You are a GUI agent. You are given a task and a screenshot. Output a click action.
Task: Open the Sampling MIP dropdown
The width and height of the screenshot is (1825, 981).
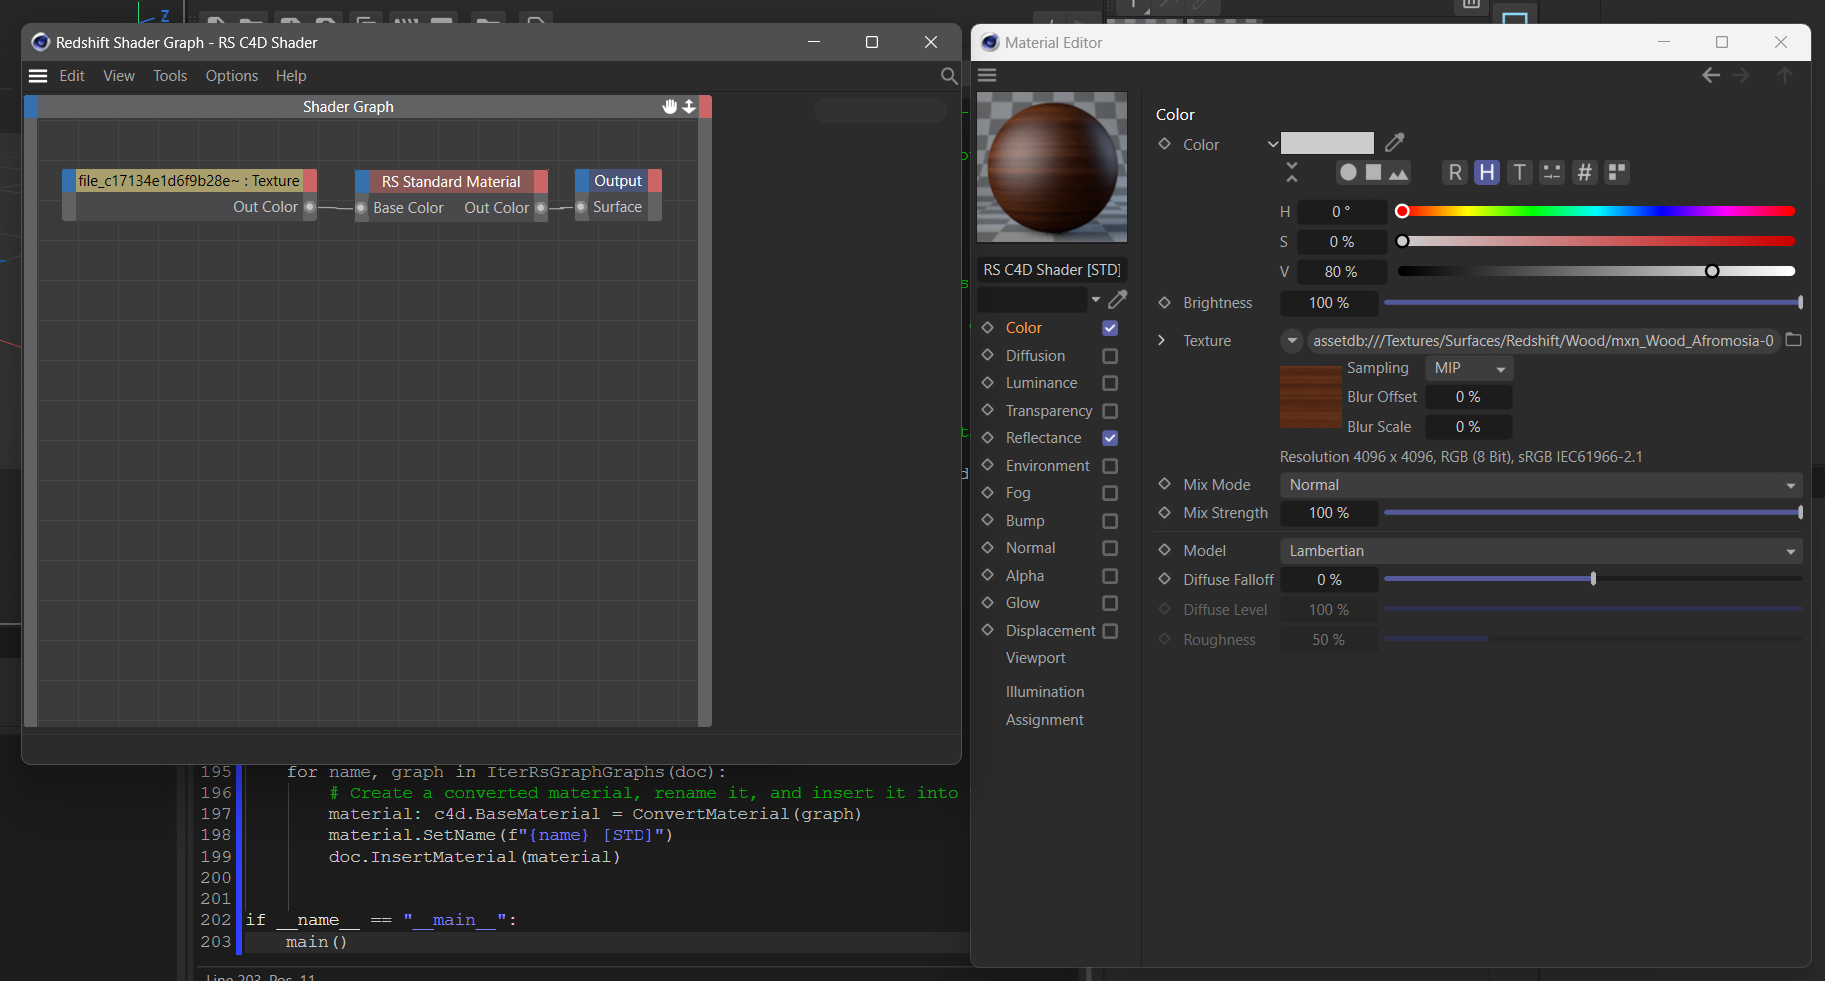click(x=1469, y=368)
